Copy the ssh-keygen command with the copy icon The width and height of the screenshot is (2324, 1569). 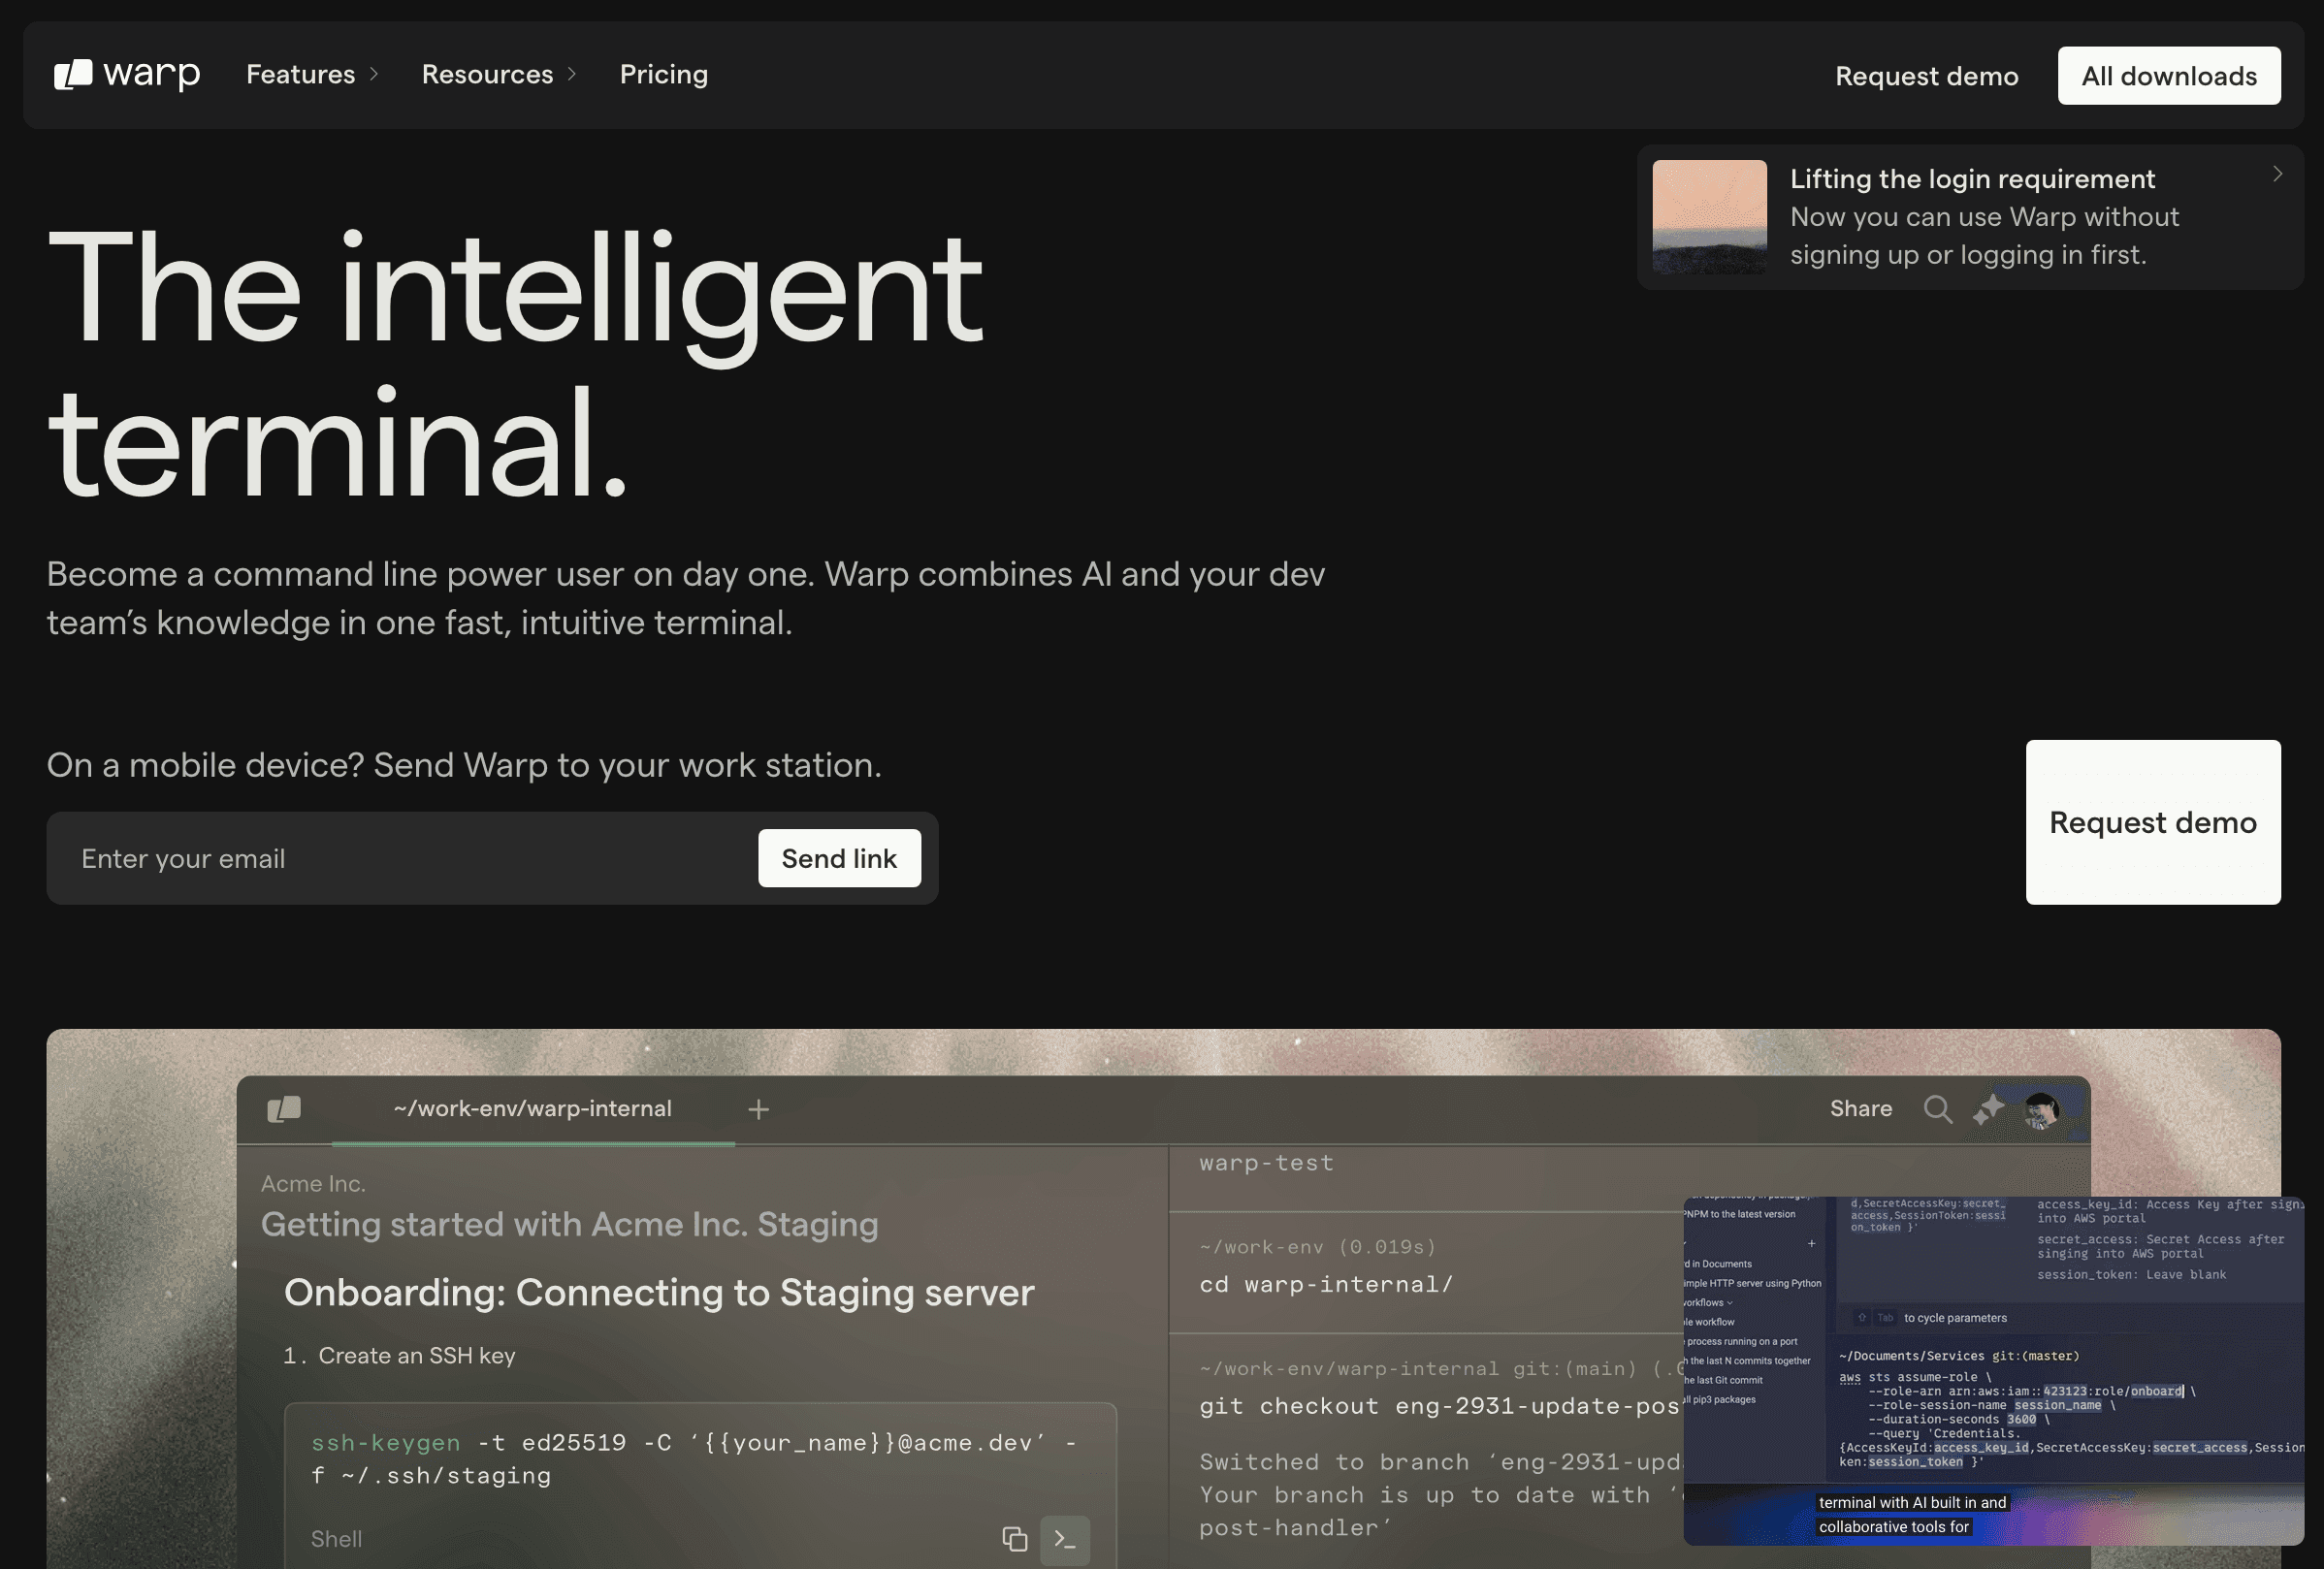pyautogui.click(x=1014, y=1539)
